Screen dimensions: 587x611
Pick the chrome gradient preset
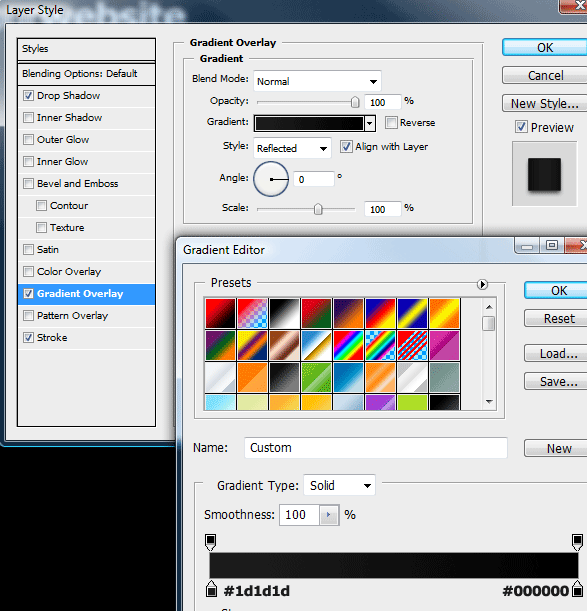316,345
